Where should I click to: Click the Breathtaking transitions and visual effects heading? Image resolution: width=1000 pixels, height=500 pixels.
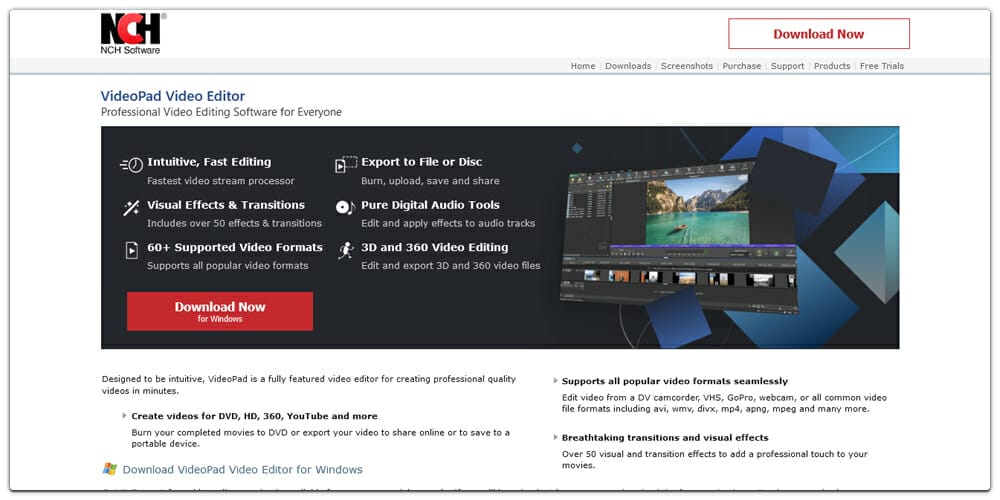click(x=665, y=438)
